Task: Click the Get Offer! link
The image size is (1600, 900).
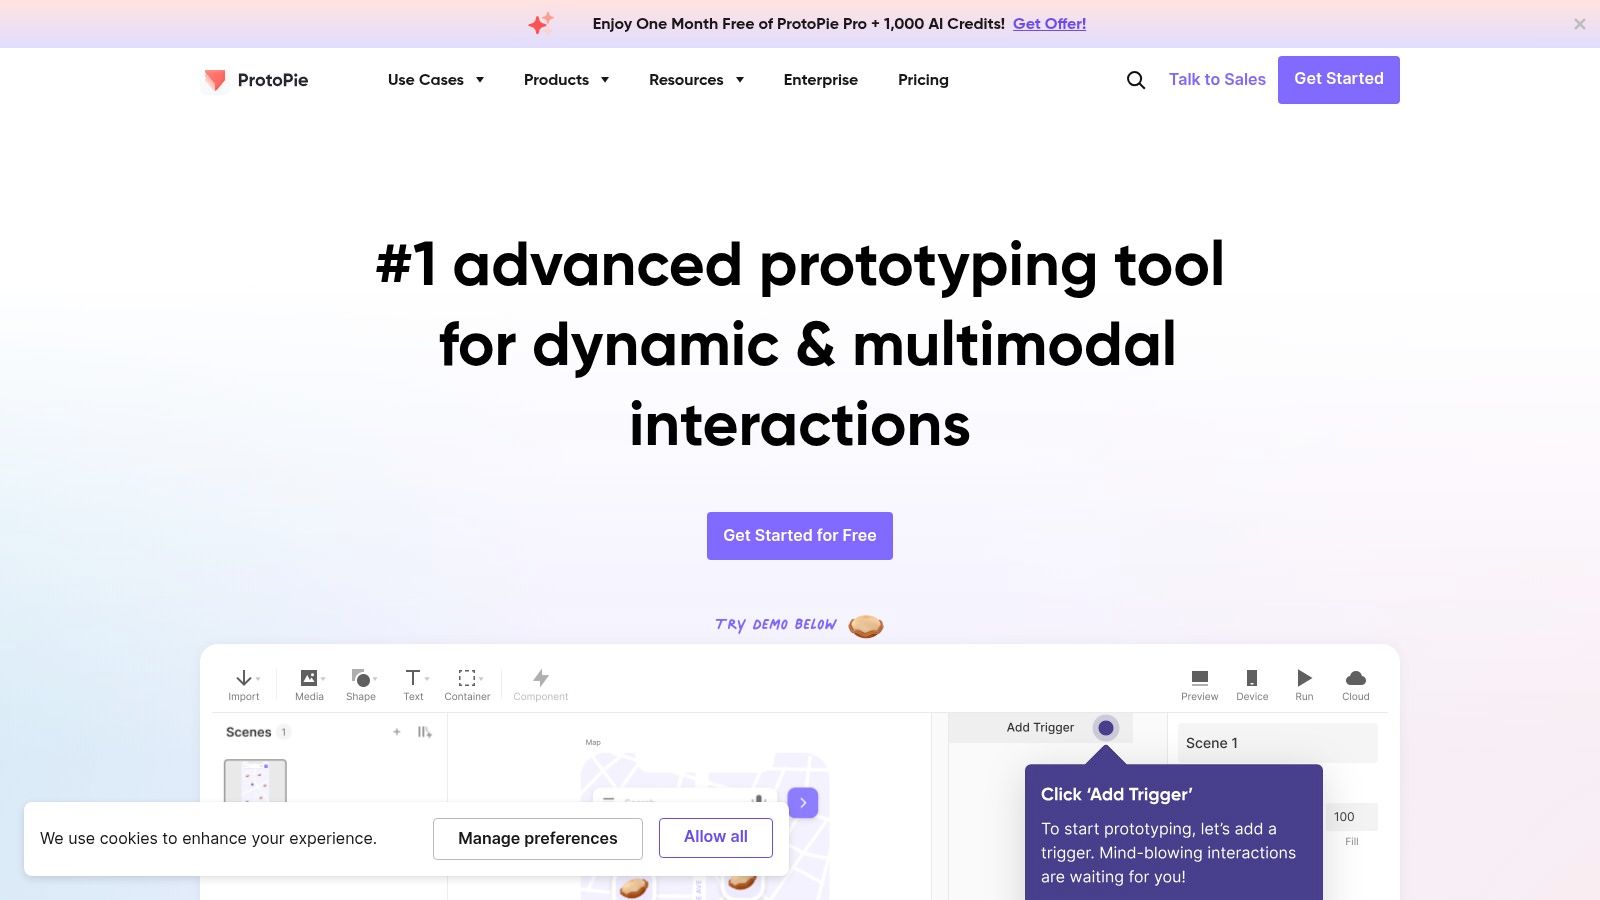Action: pos(1049,24)
